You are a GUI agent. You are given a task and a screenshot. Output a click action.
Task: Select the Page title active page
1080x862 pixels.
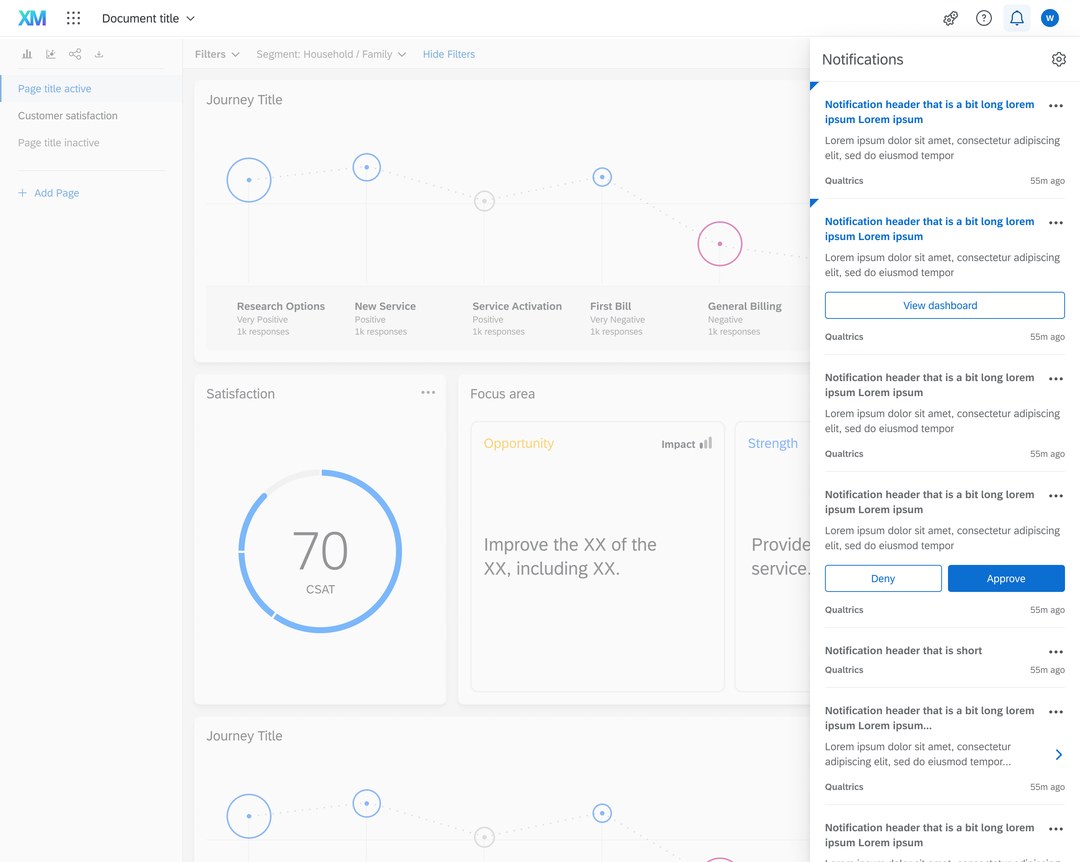[91, 89]
